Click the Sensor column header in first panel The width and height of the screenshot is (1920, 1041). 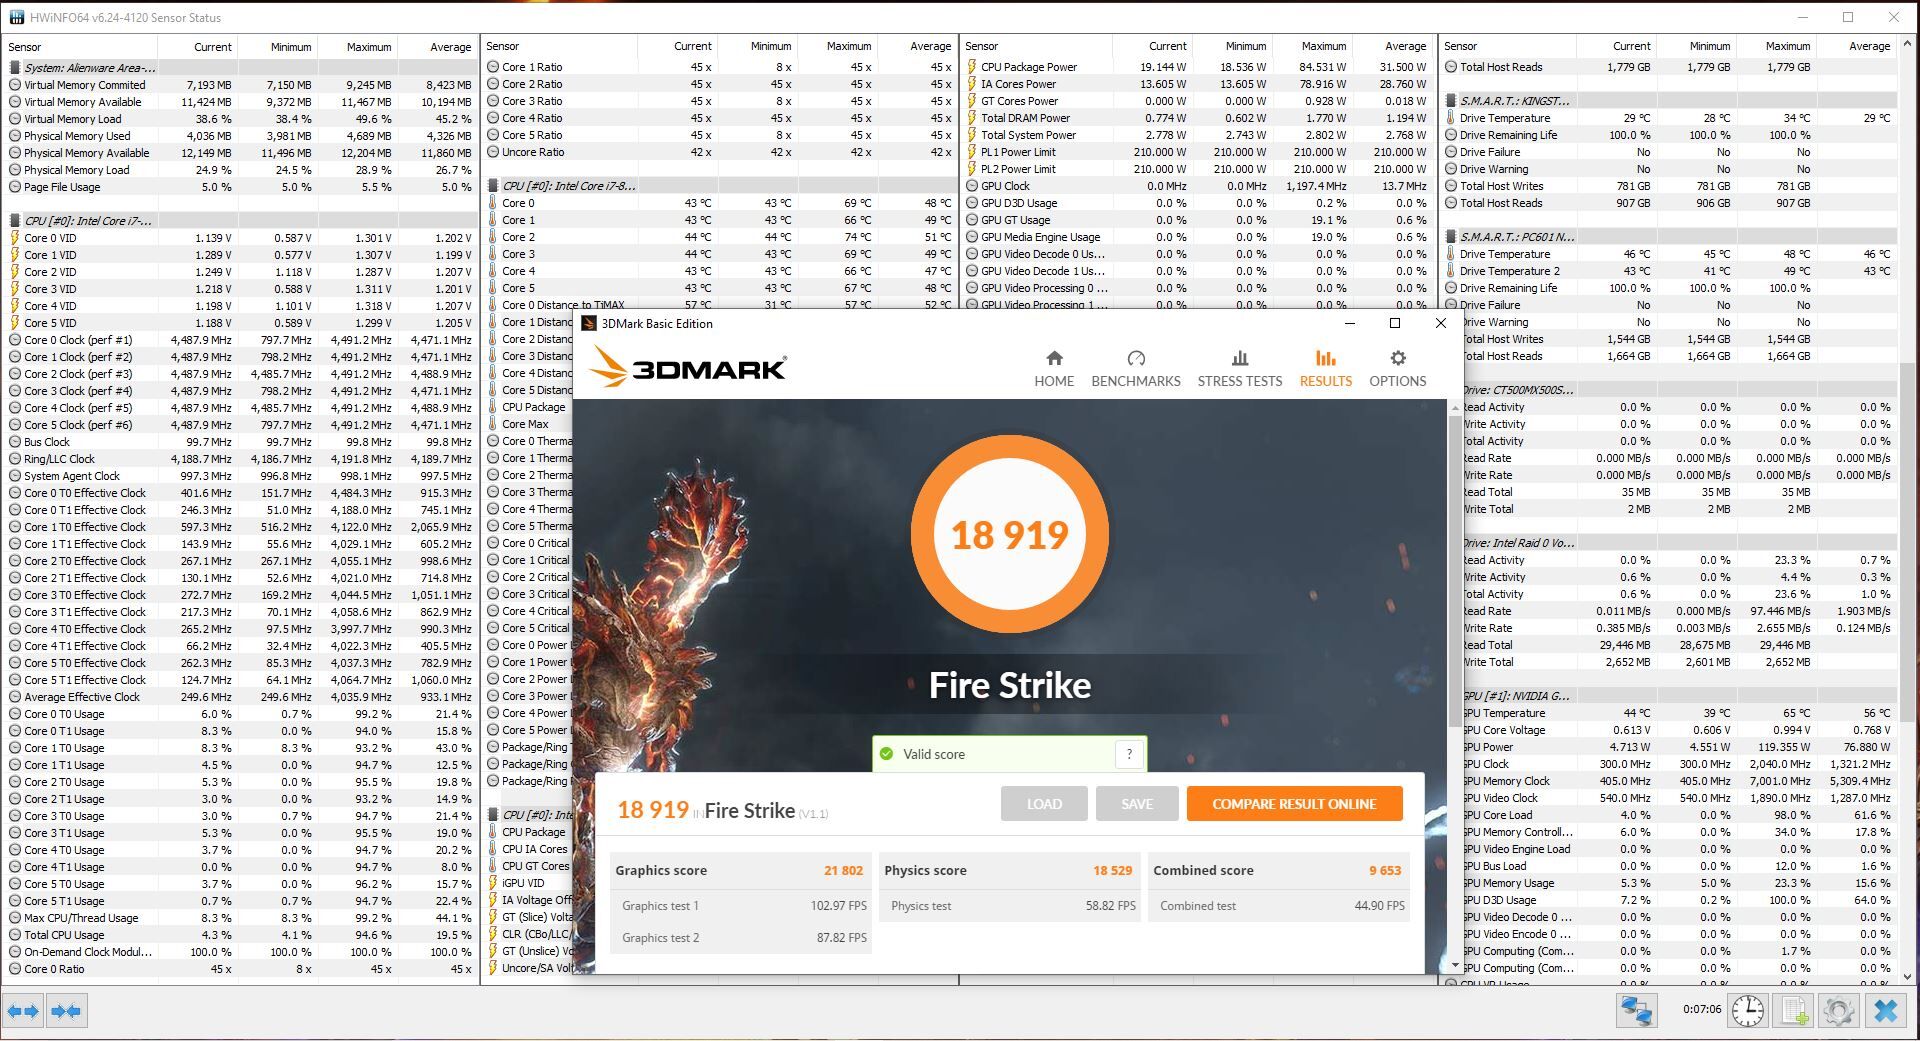point(80,47)
